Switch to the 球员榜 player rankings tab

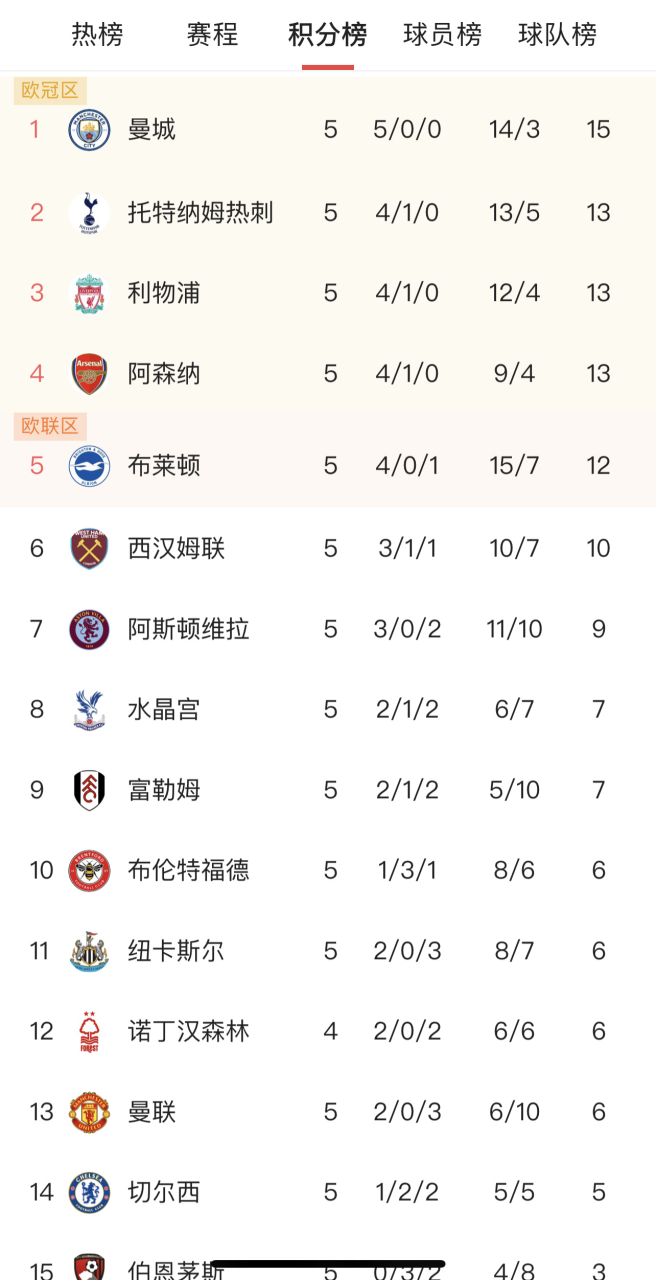click(x=443, y=34)
